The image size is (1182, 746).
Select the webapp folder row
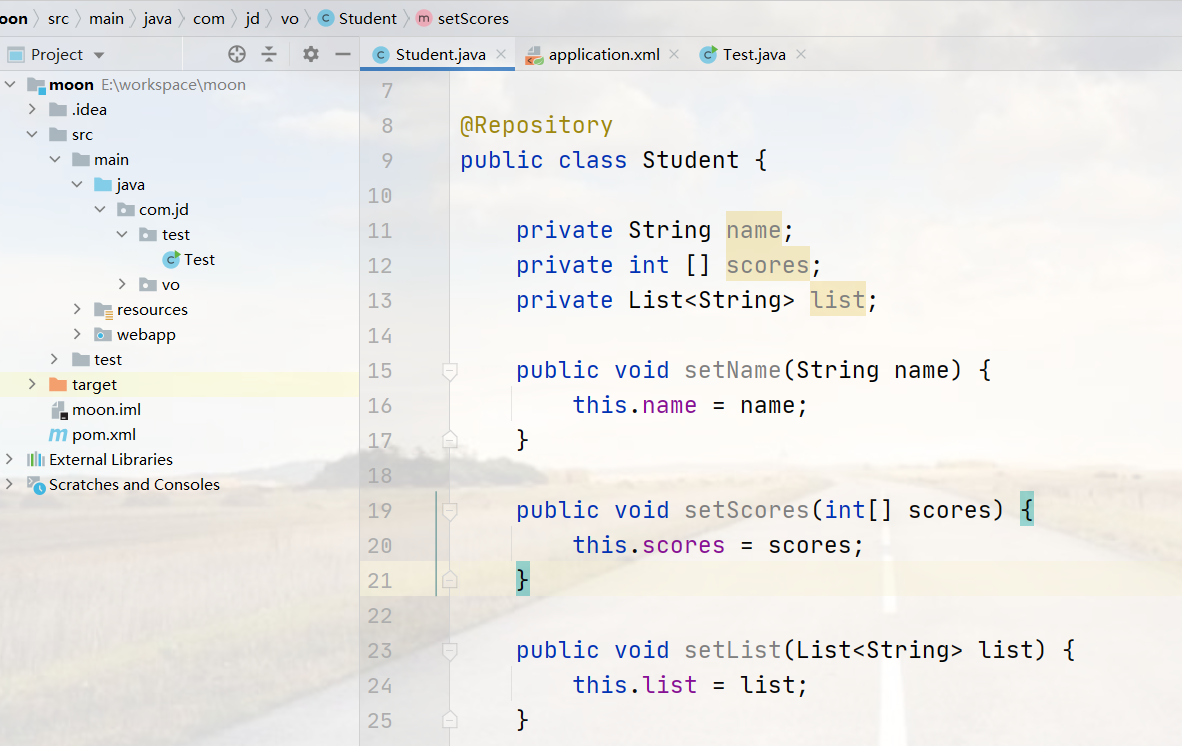pyautogui.click(x=179, y=334)
